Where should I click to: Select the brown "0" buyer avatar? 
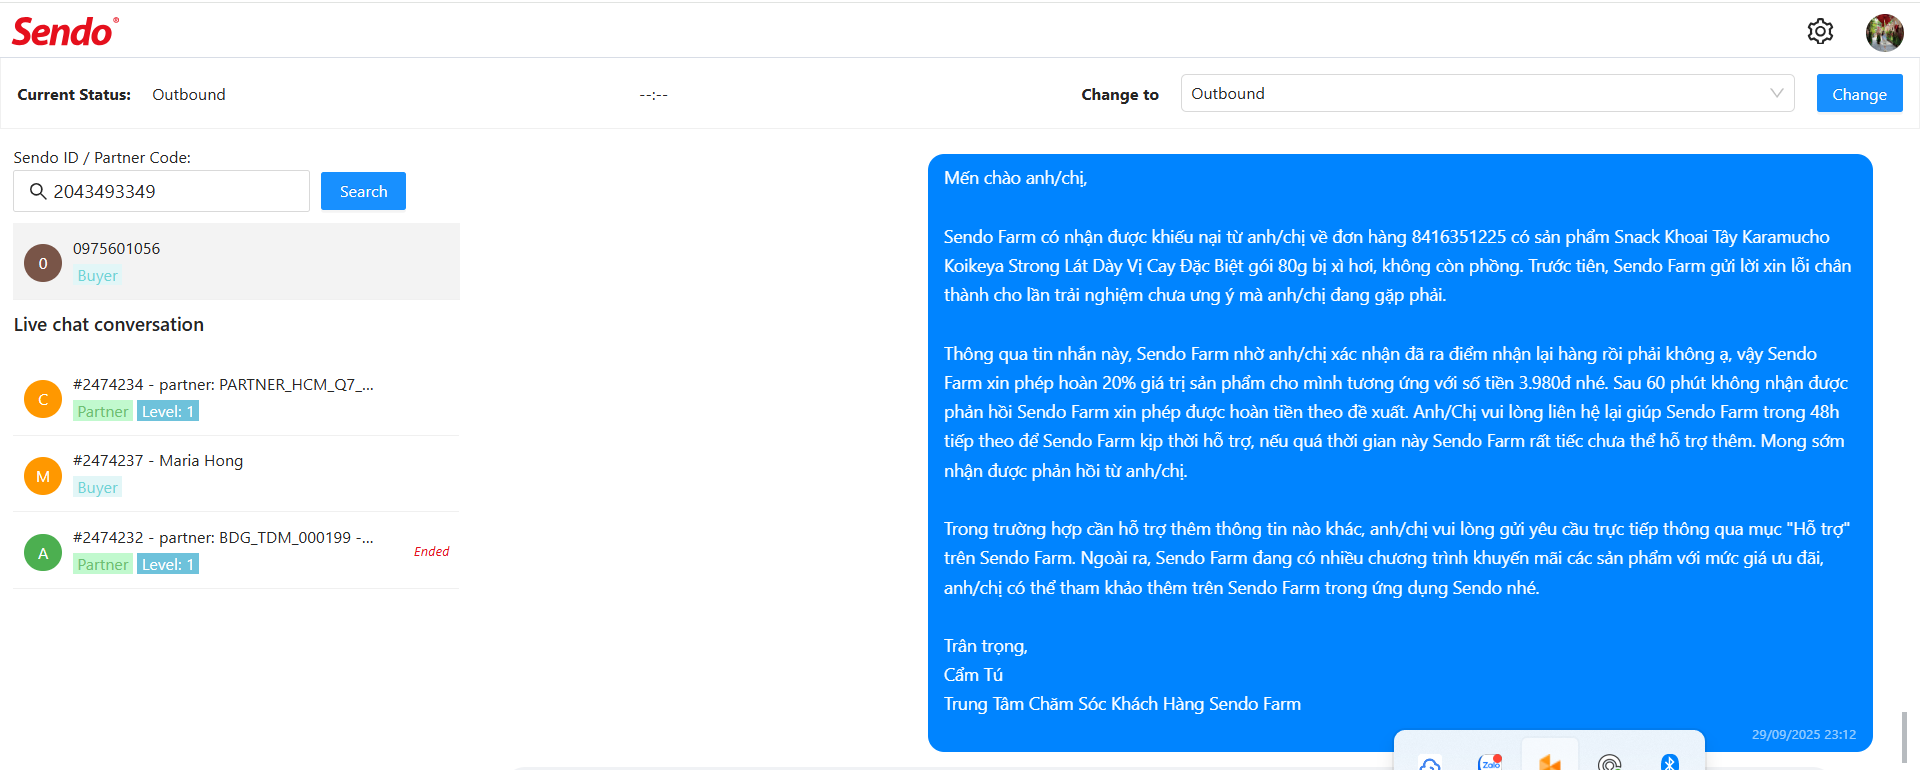point(43,263)
